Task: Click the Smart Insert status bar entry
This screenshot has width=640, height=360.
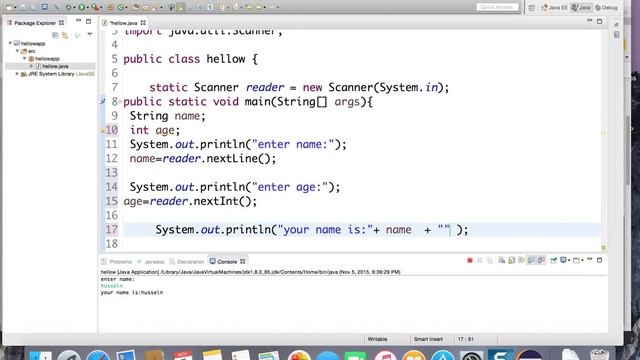Action: click(x=428, y=339)
